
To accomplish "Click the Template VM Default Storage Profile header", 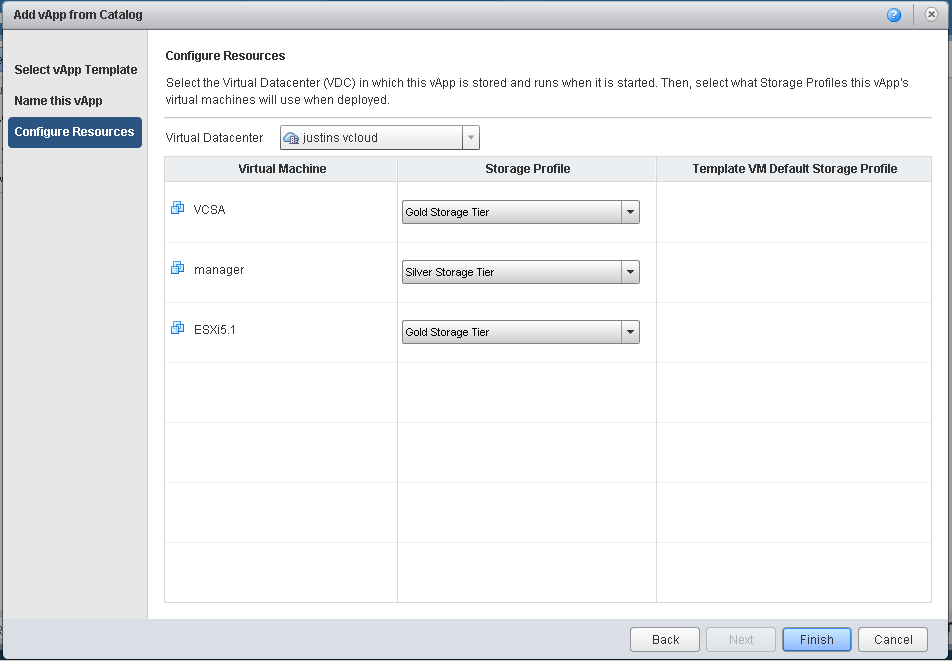I will pyautogui.click(x=794, y=169).
